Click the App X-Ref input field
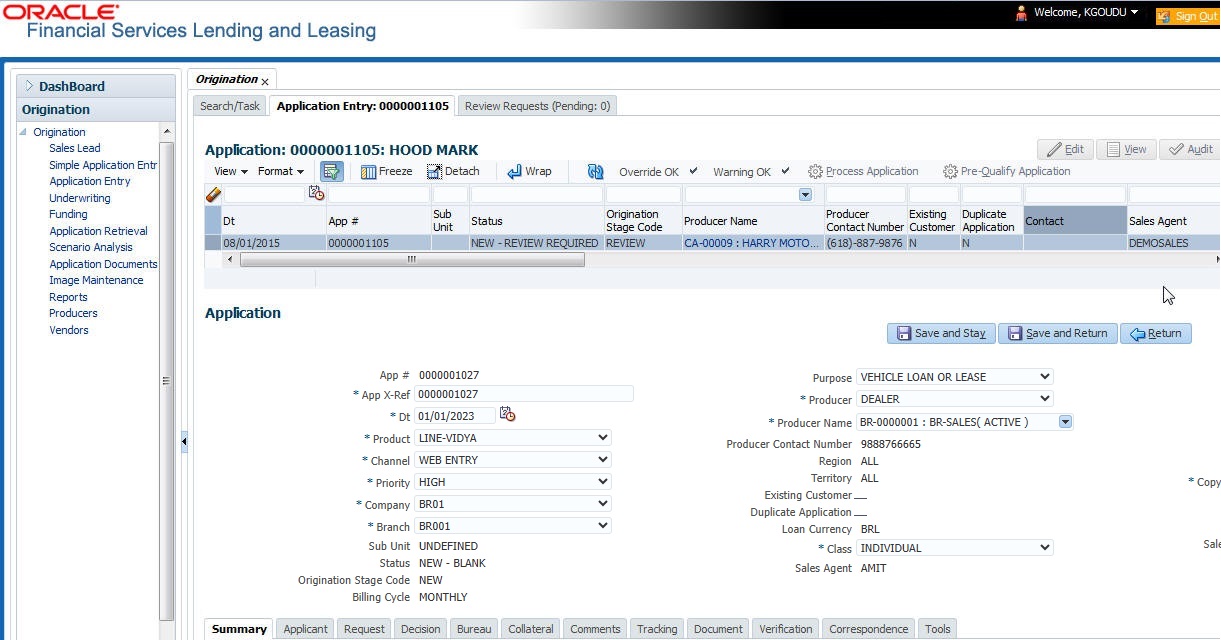The height and width of the screenshot is (640, 1221). (x=524, y=394)
